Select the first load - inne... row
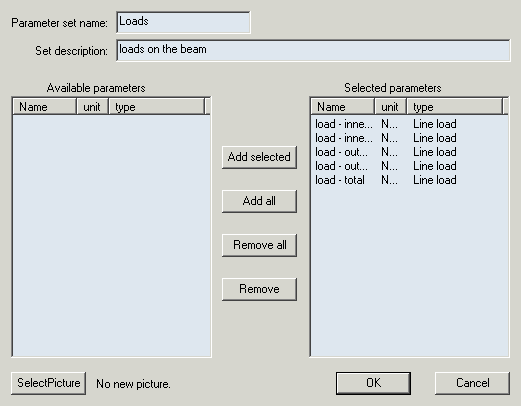Screen dimensions: 521x406 point(409,124)
